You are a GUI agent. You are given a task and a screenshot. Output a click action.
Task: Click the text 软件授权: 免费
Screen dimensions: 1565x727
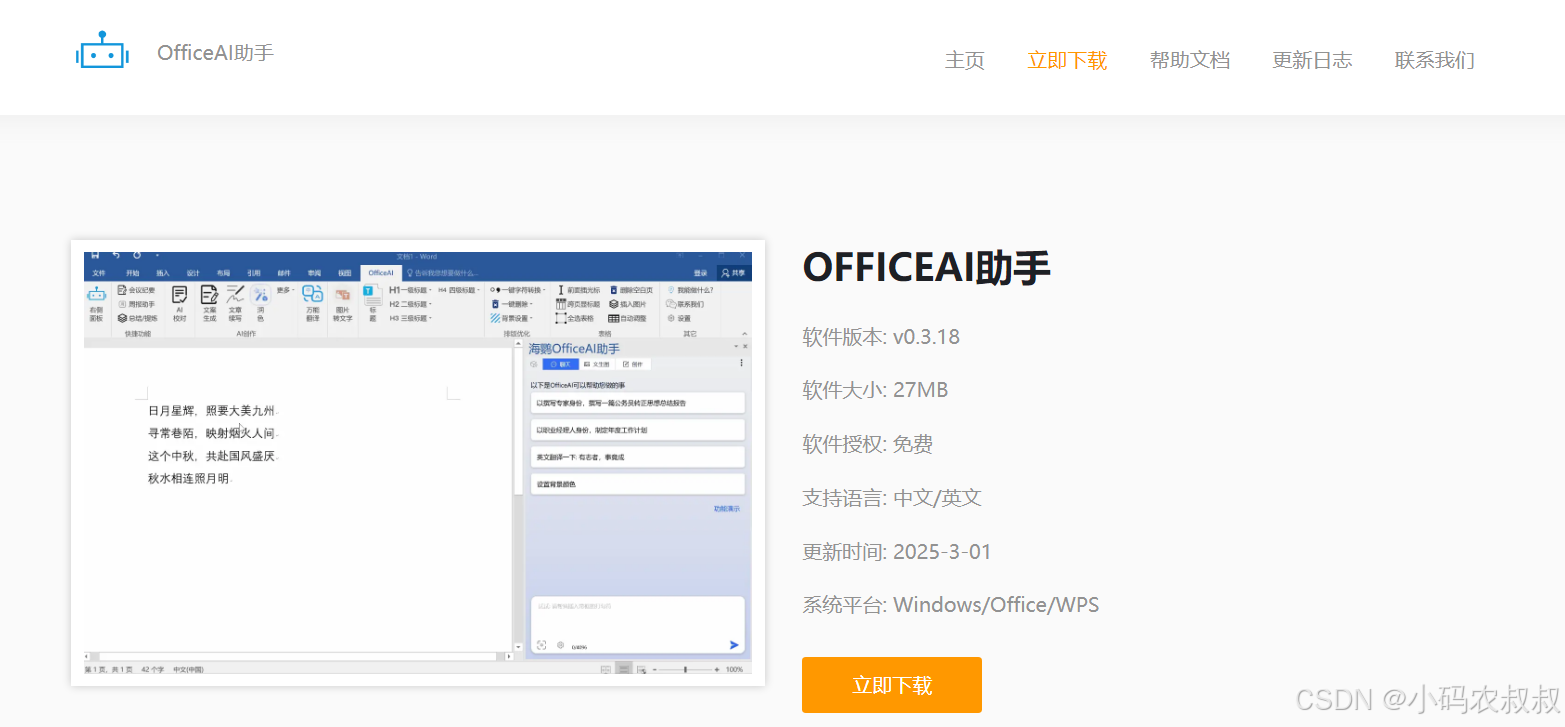tap(868, 444)
